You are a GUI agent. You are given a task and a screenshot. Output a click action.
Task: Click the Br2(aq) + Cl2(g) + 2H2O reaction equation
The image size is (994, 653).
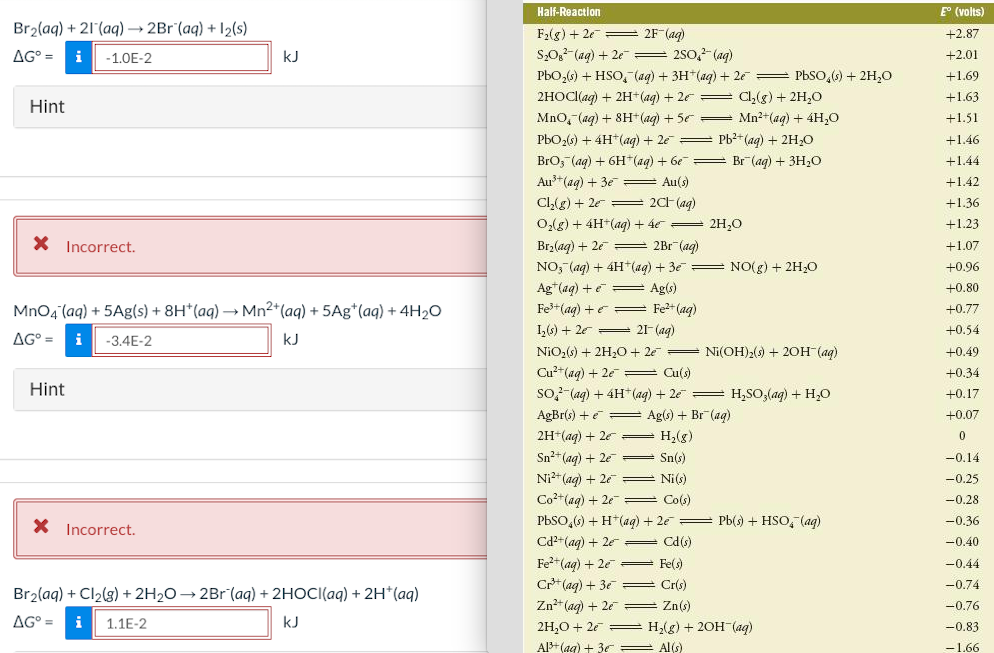216,593
